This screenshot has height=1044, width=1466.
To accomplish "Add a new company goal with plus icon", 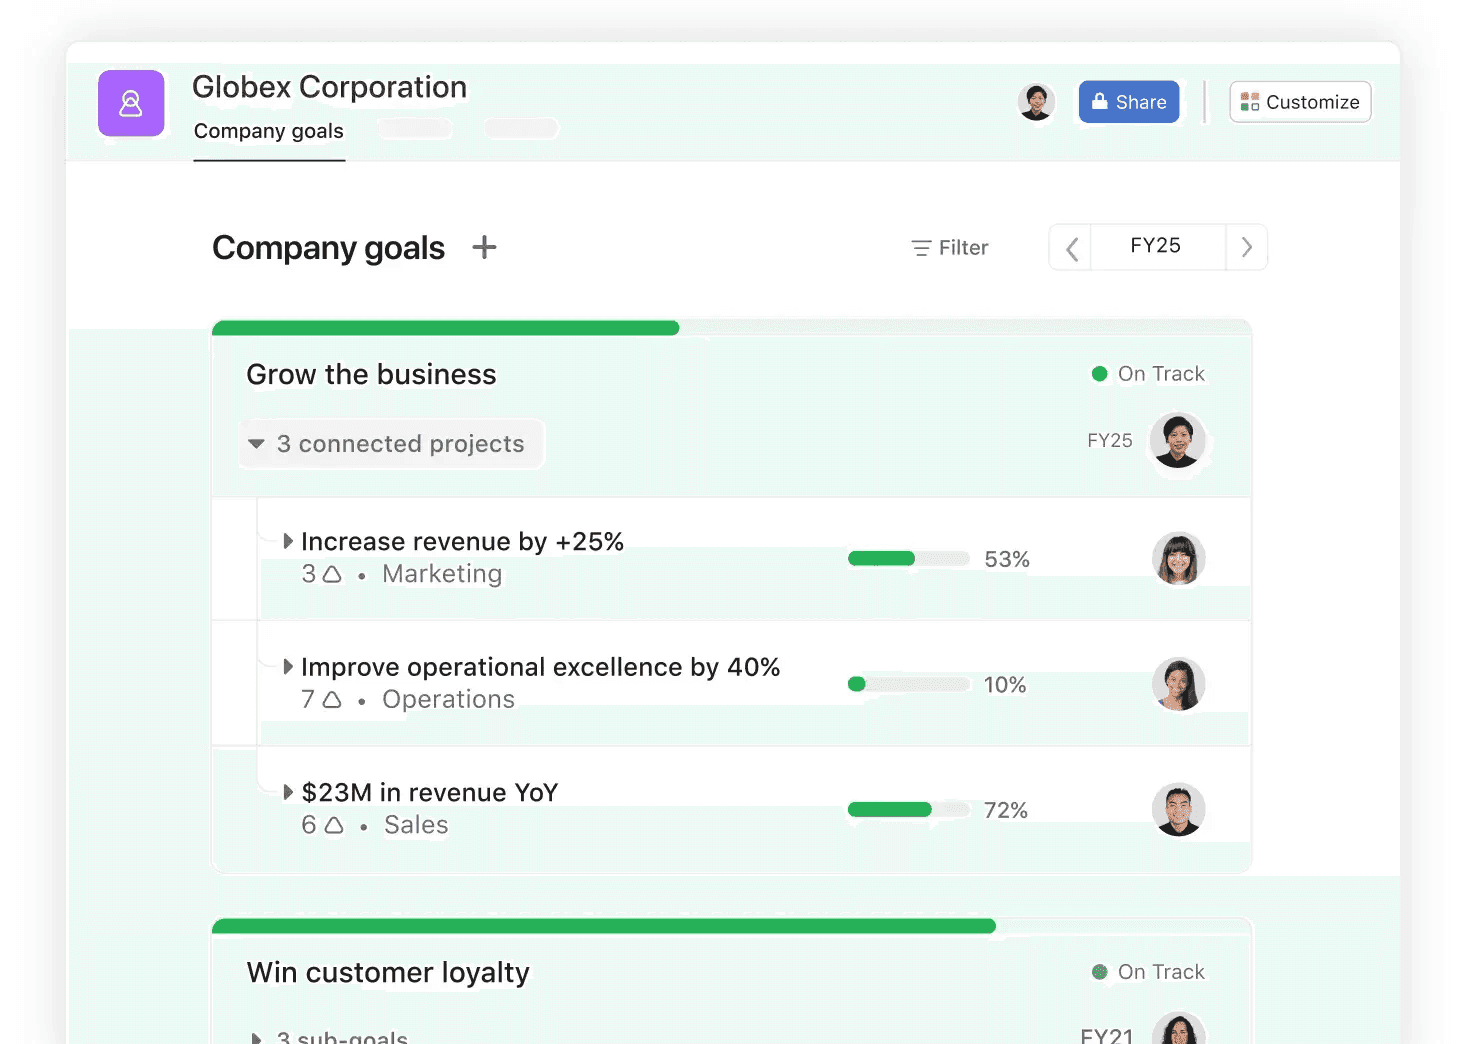I will pyautogui.click(x=484, y=247).
